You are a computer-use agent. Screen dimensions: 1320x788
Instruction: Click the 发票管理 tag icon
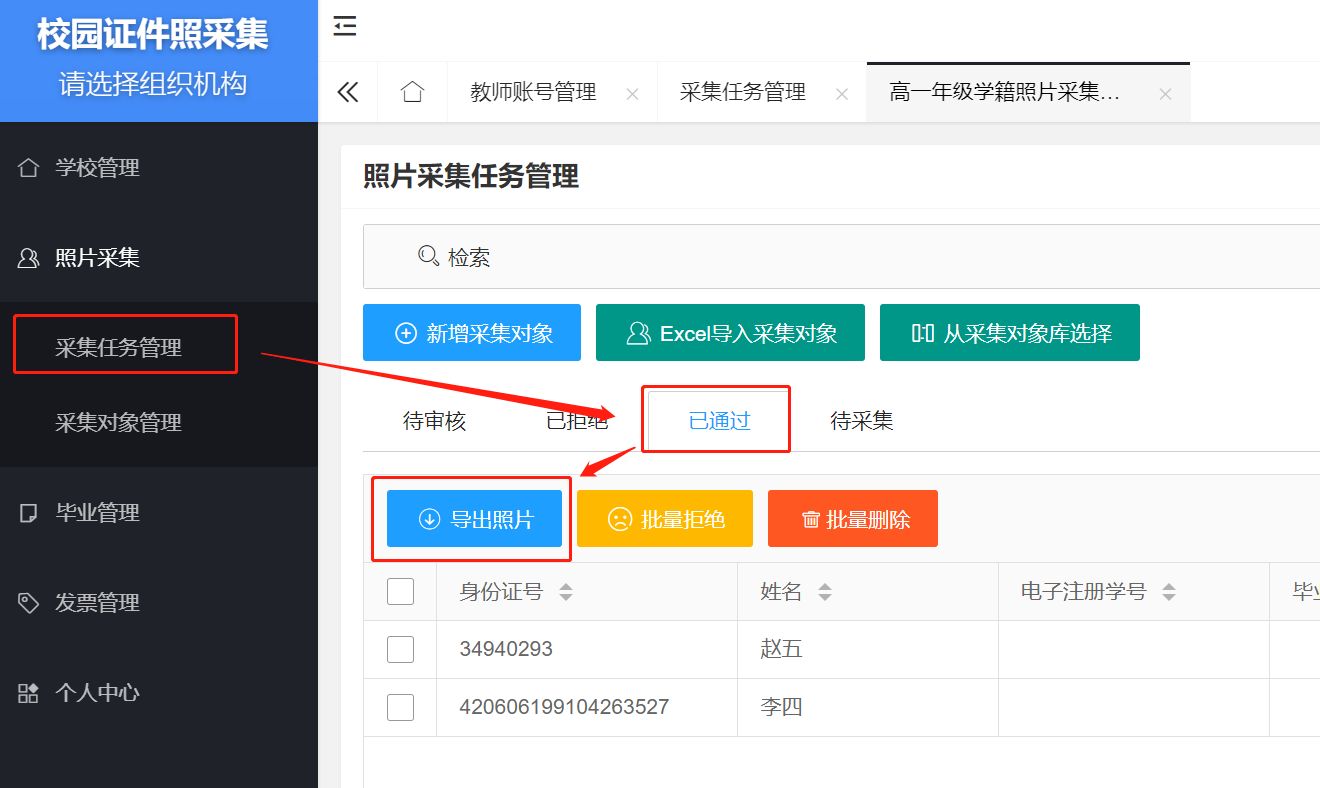pos(26,602)
